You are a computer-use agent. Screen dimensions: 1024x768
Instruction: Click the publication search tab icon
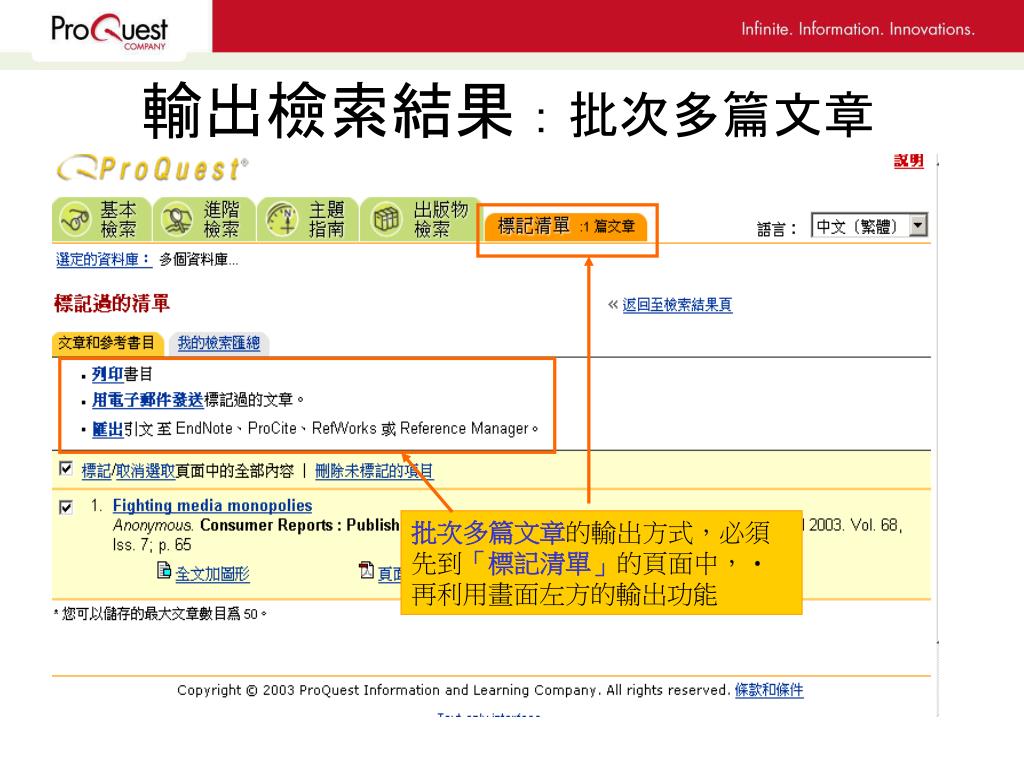pyautogui.click(x=386, y=219)
